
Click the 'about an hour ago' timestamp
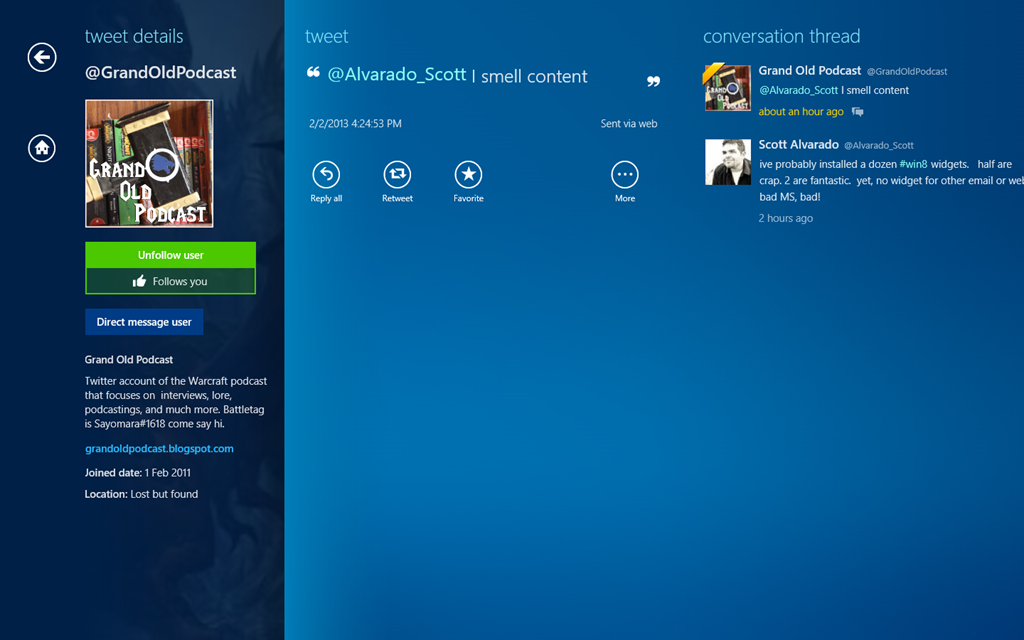point(801,112)
